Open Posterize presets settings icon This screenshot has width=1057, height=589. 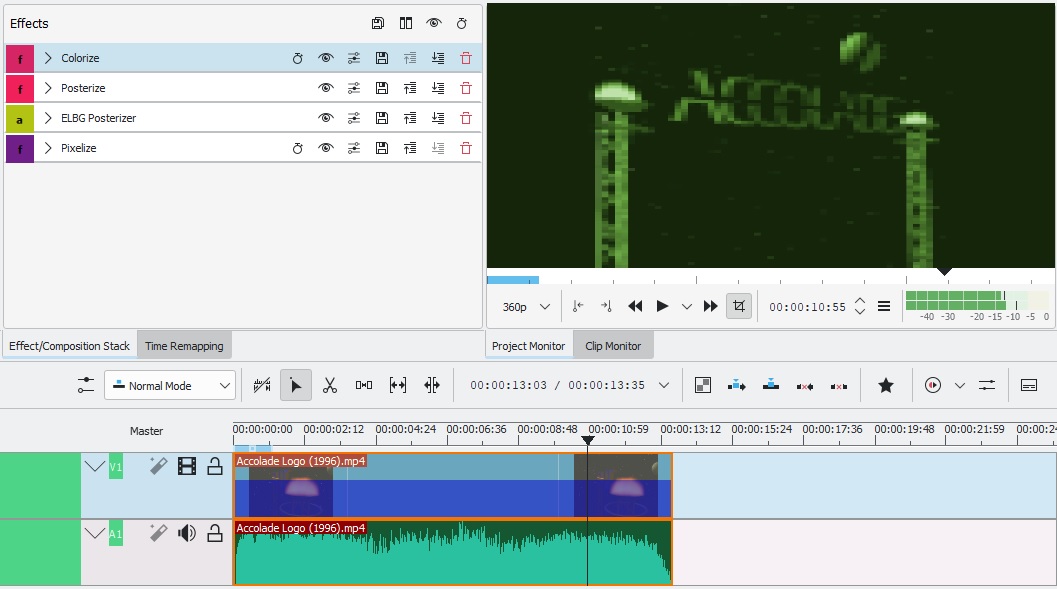(354, 88)
